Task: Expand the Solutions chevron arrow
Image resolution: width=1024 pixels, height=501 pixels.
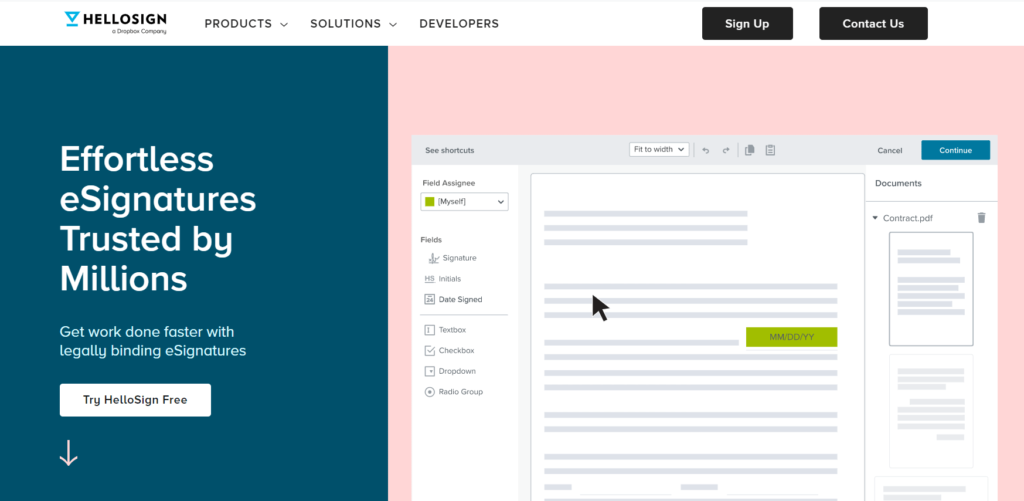Action: (x=392, y=24)
